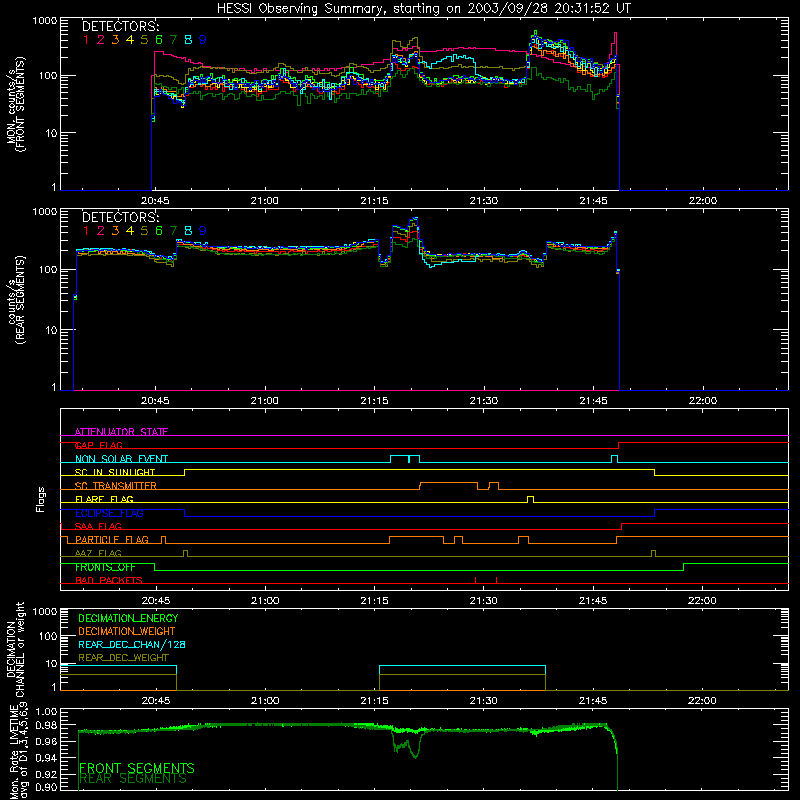Screen dimensions: 800x800
Task: Pick detector 5 legend number in rear segments plot
Action: (x=144, y=231)
